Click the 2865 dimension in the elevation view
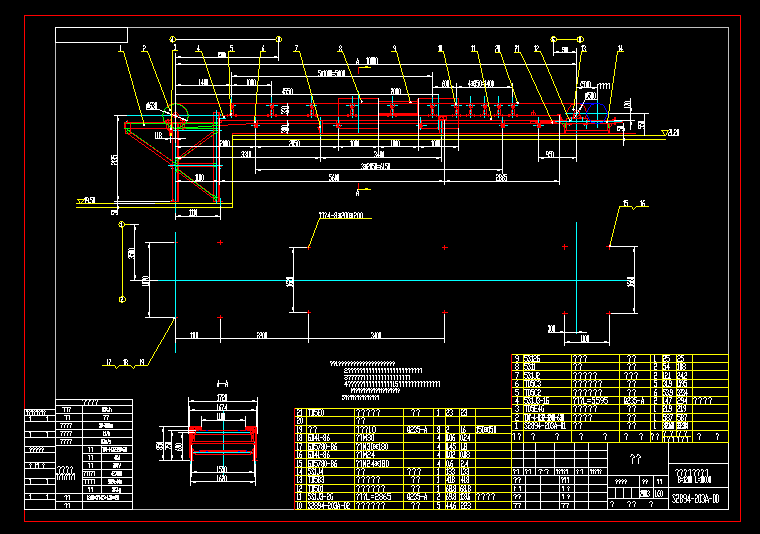This screenshot has width=760, height=534. click(x=501, y=177)
